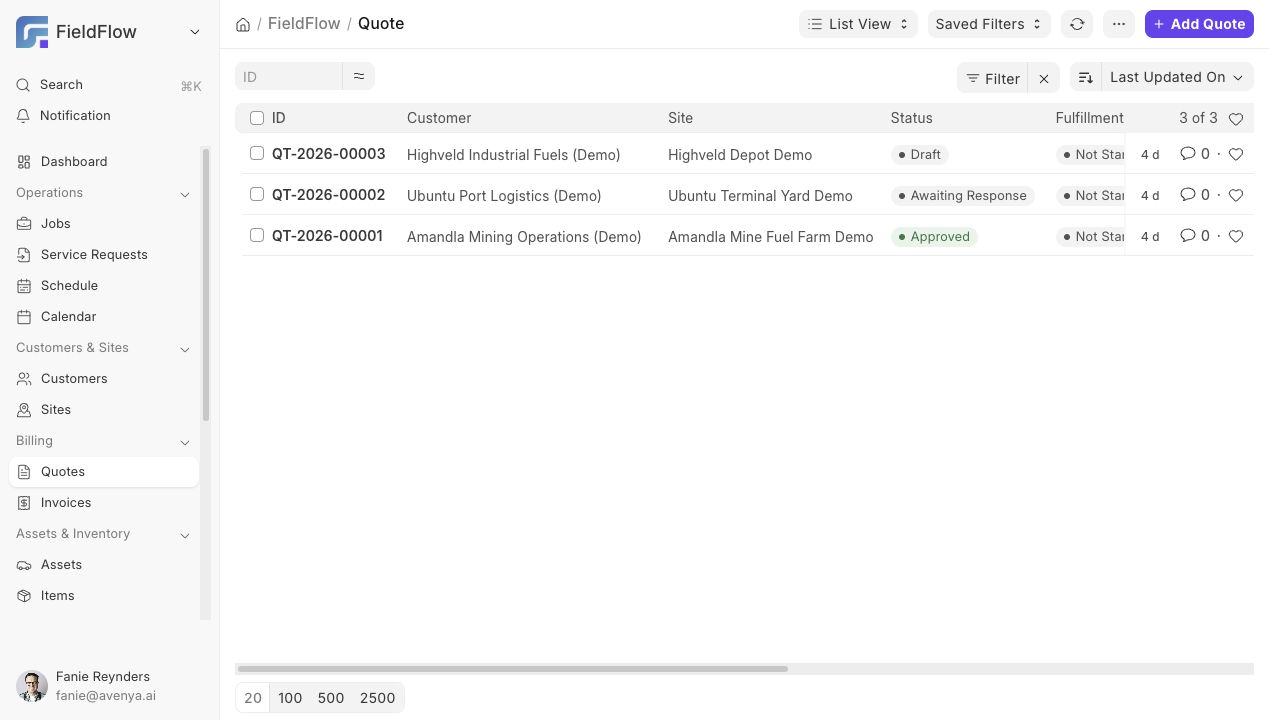Collapse the Operations section

[185, 194]
